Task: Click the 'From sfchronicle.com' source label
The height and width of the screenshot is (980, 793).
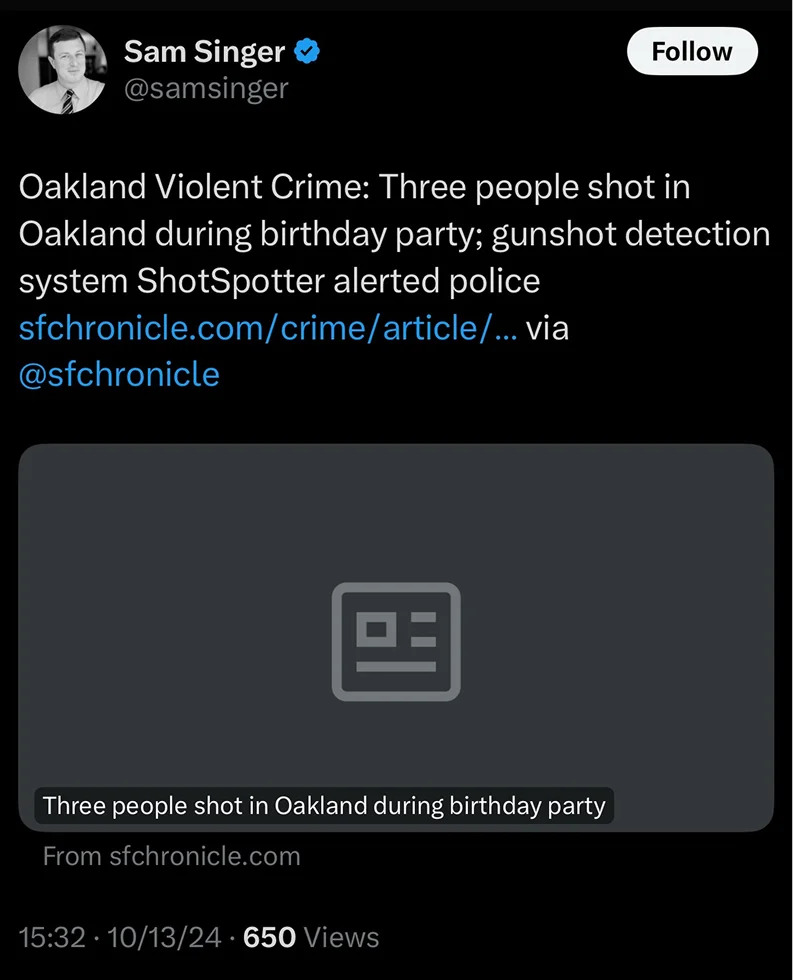Action: click(171, 856)
